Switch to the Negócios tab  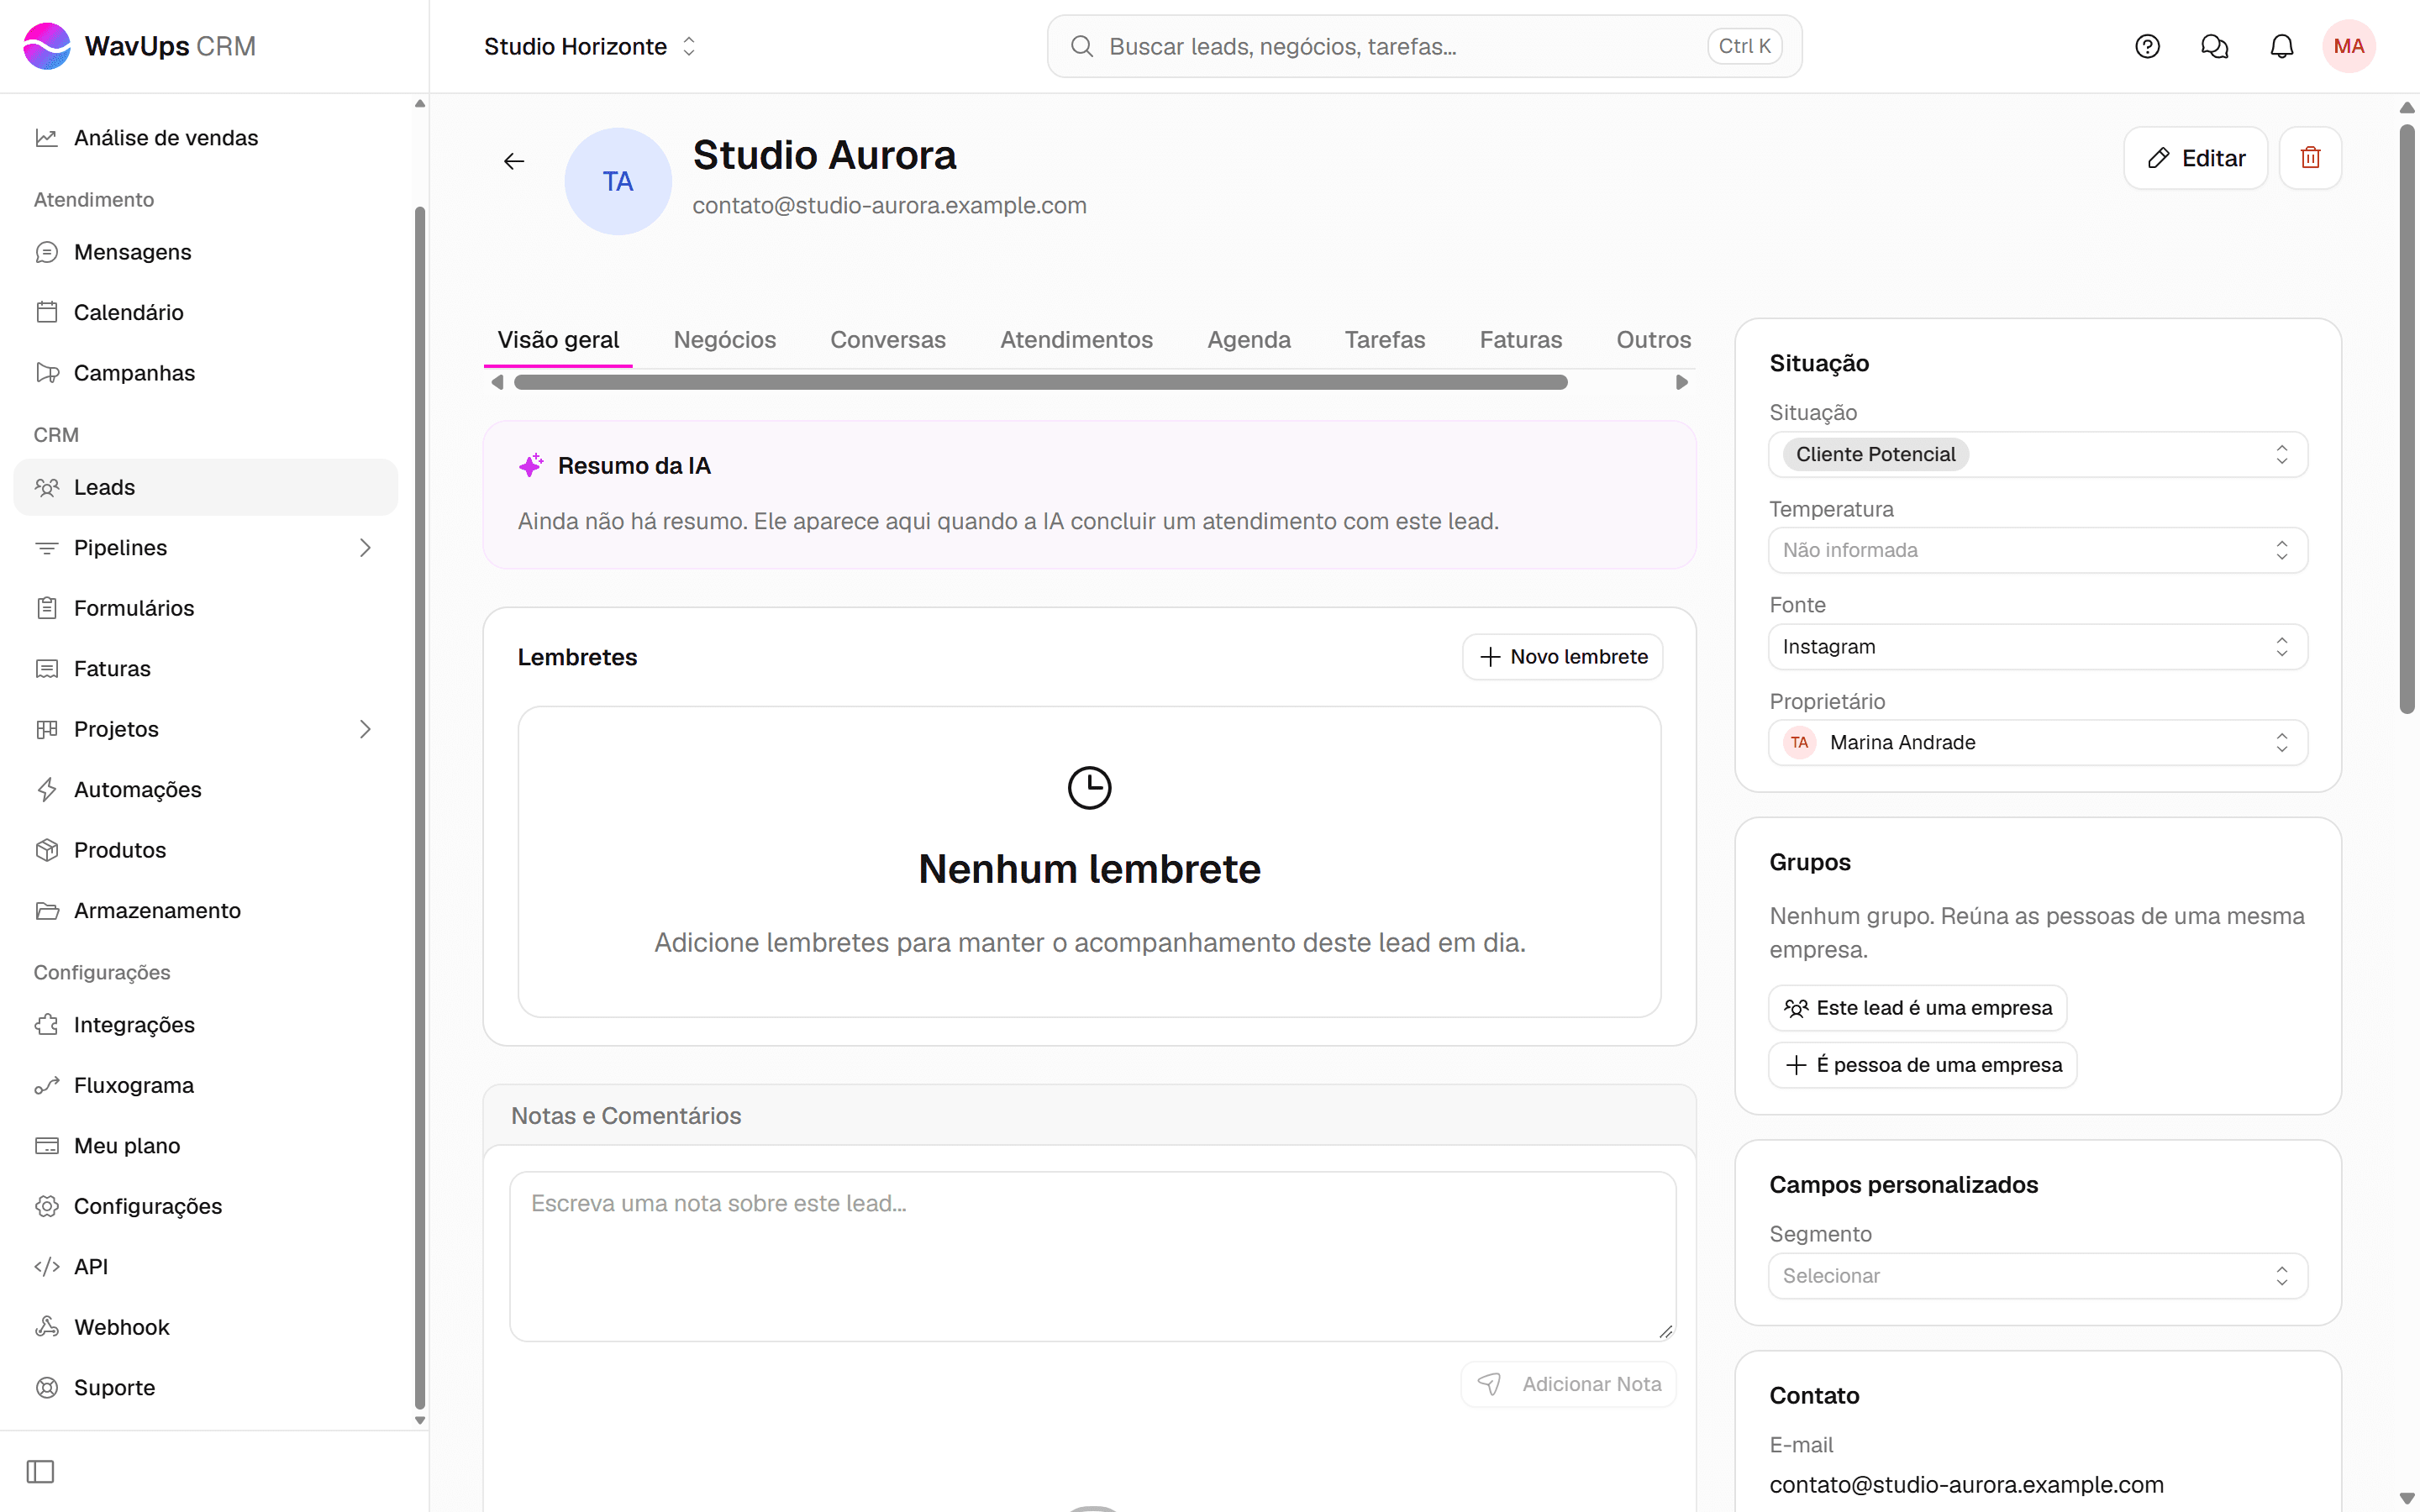tap(724, 340)
